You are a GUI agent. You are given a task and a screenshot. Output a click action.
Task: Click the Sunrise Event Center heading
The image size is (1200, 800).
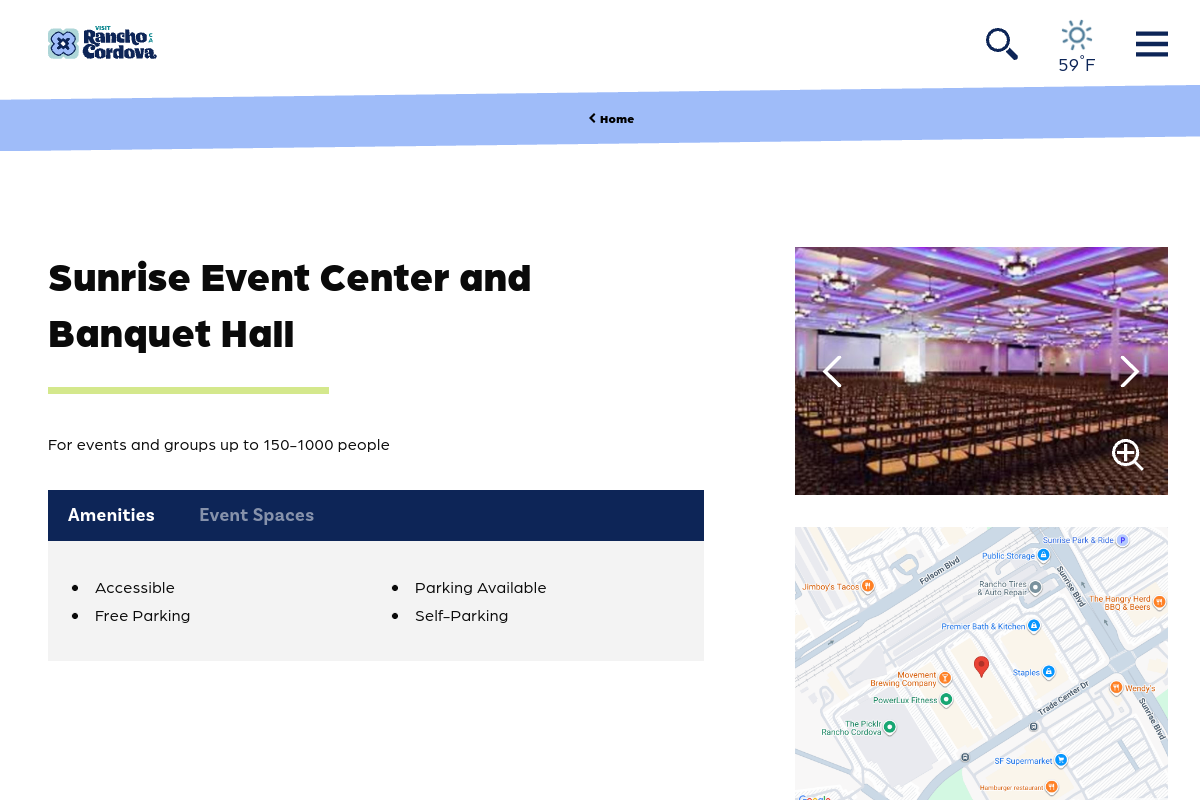coord(290,305)
